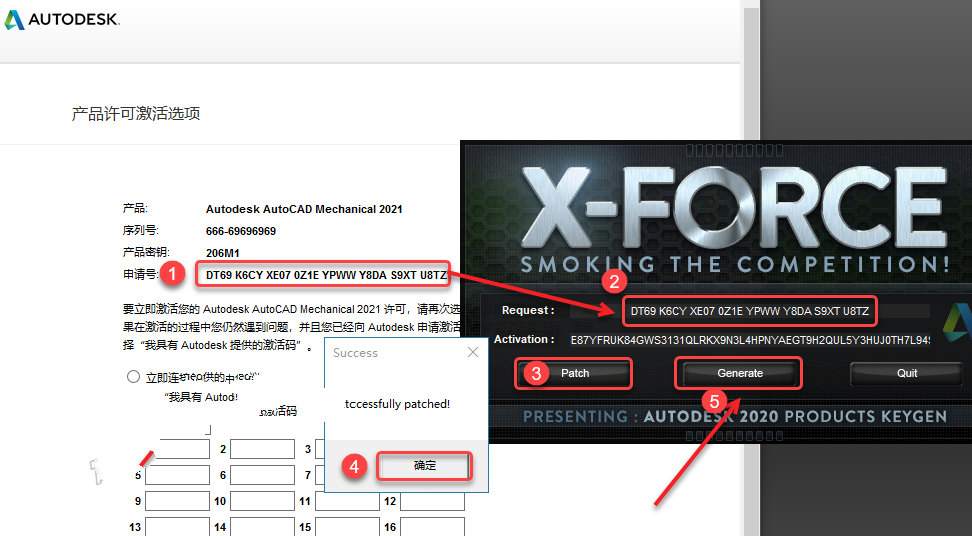Click activation code box number 15
Image resolution: width=972 pixels, height=536 pixels.
tap(347, 527)
